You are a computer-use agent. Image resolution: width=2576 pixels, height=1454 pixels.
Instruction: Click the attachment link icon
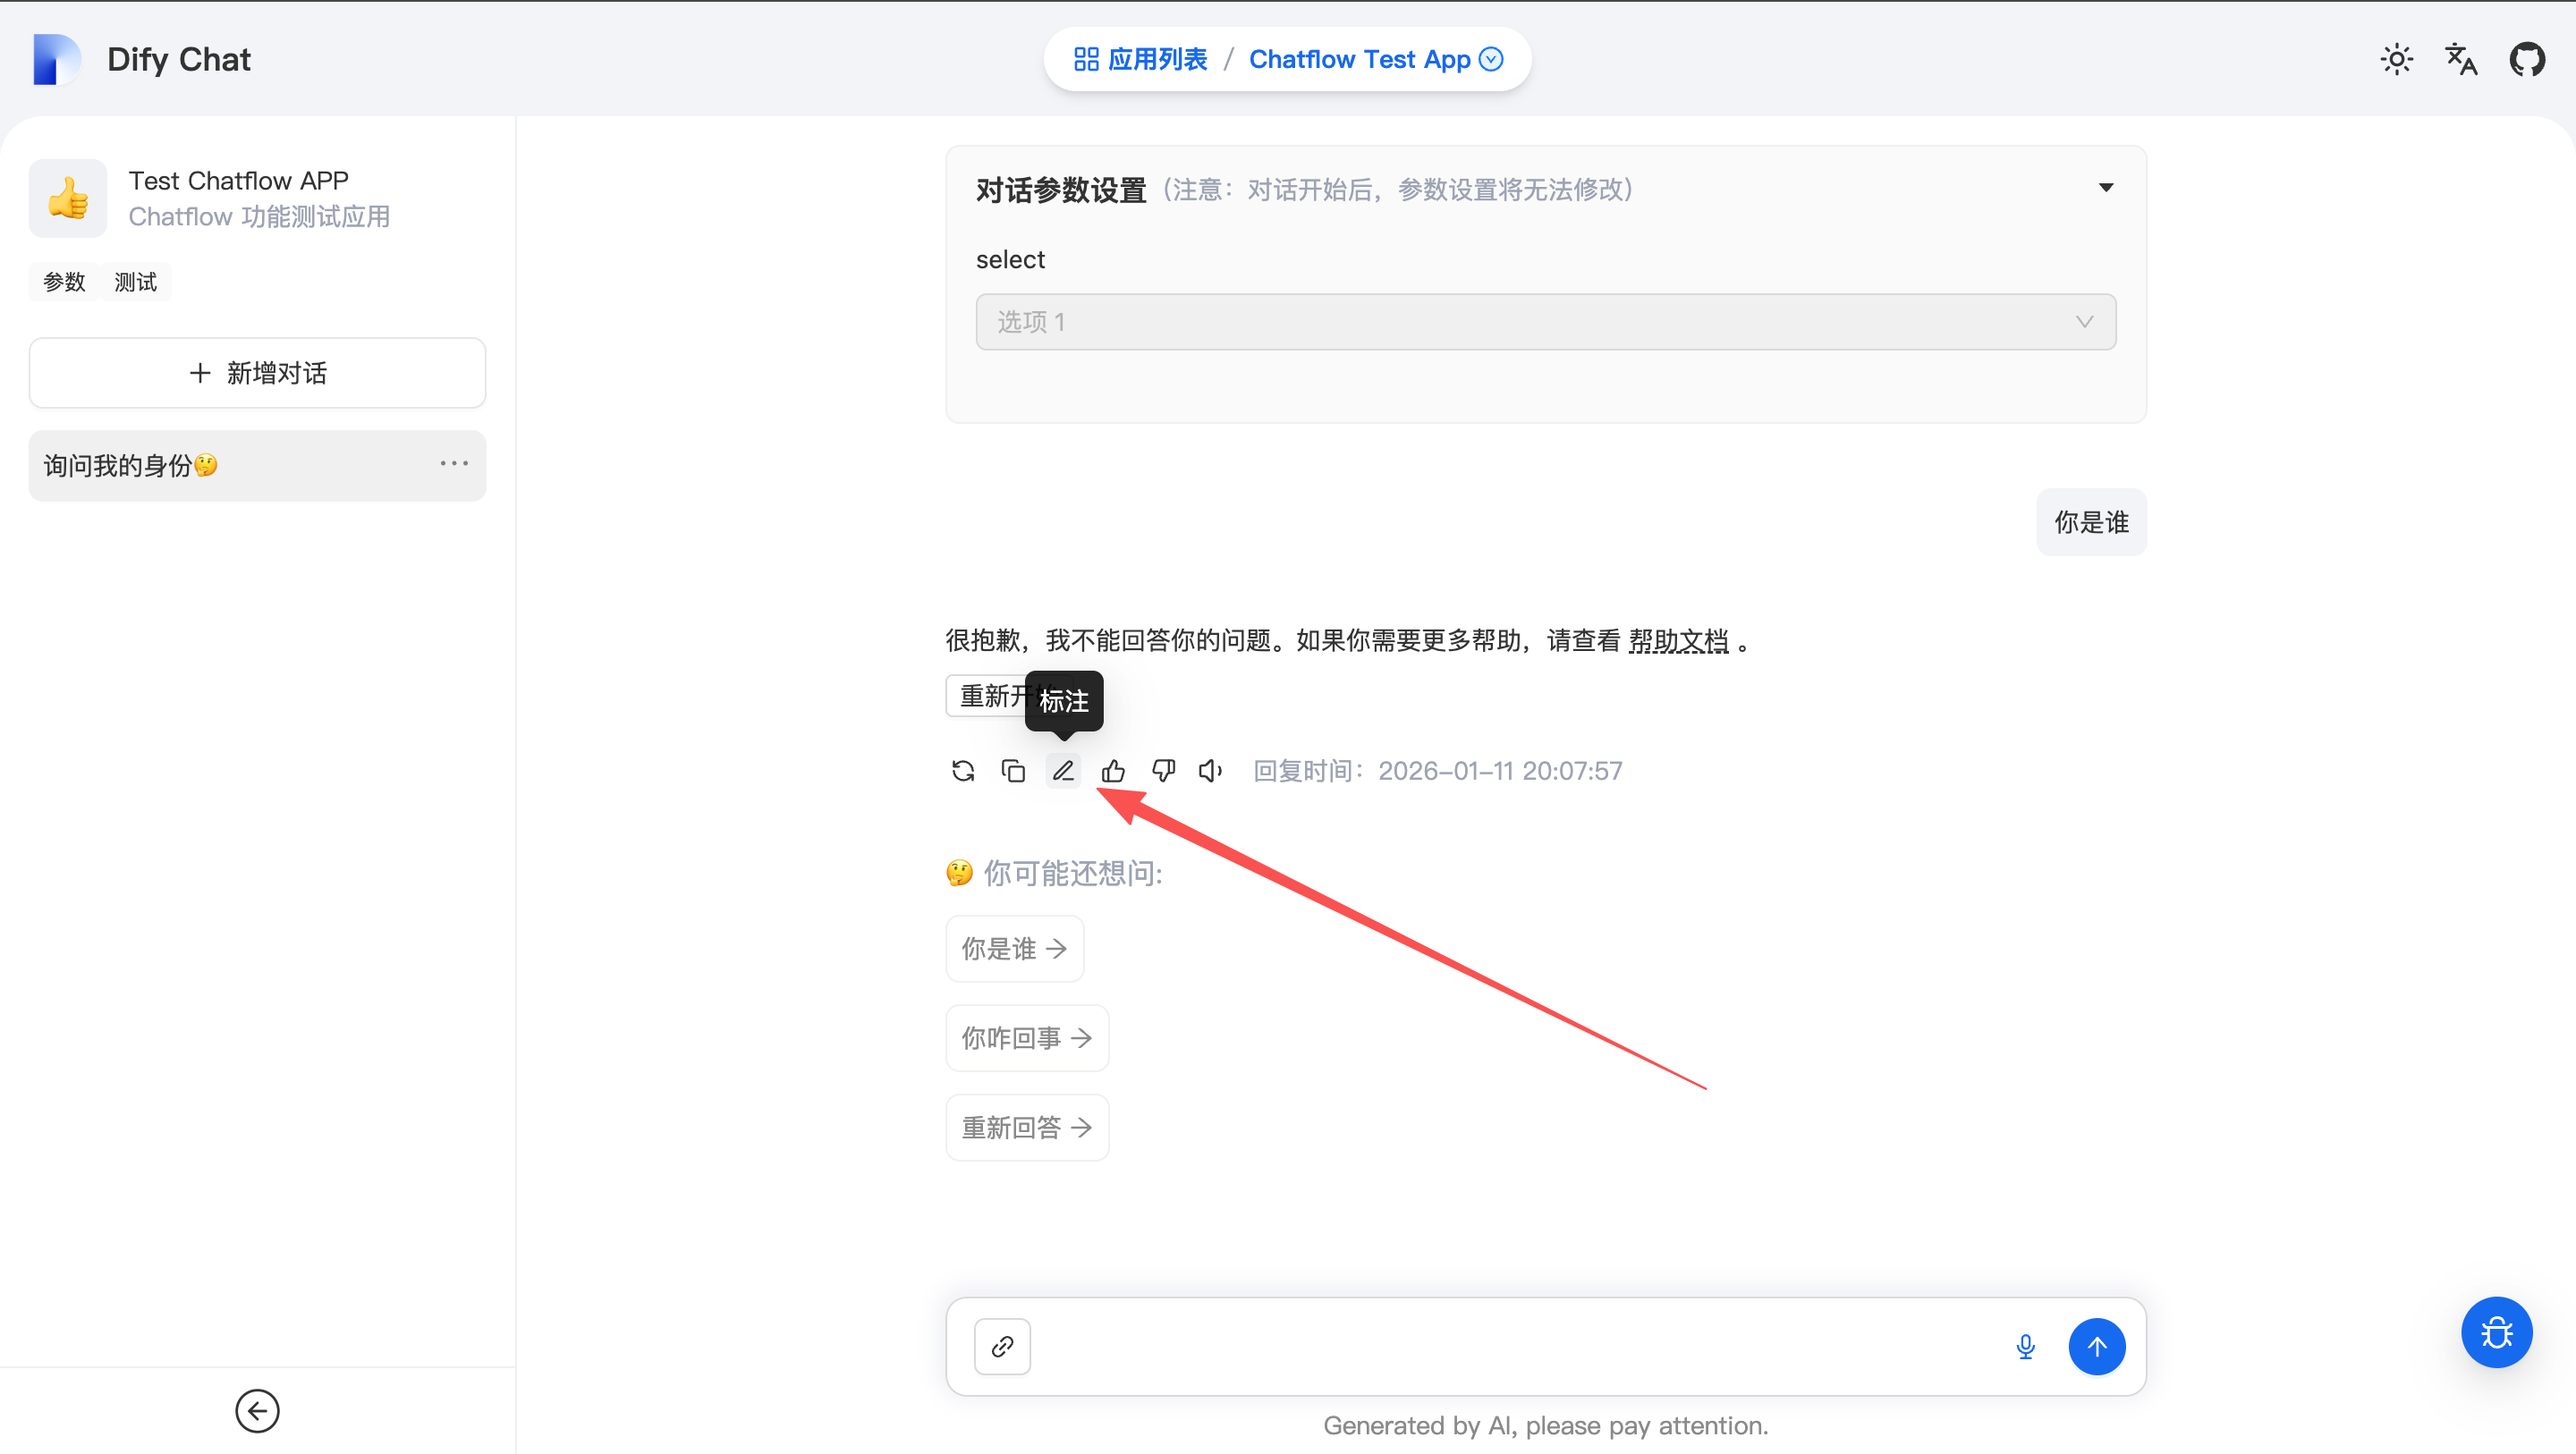(1002, 1346)
